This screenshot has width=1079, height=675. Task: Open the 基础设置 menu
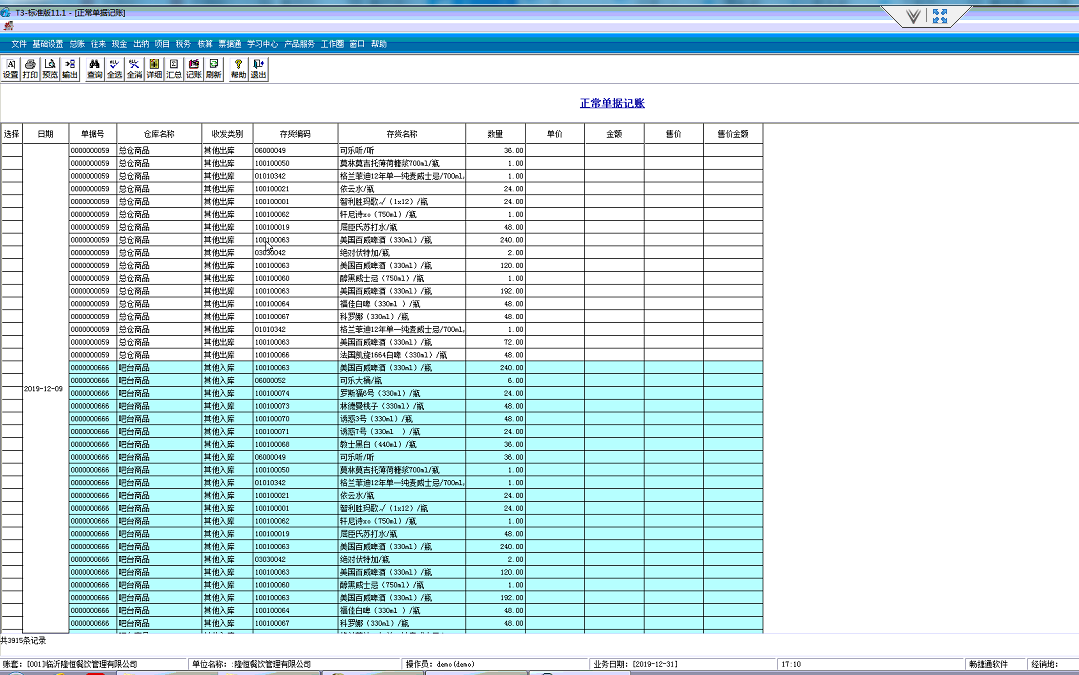tap(47, 44)
